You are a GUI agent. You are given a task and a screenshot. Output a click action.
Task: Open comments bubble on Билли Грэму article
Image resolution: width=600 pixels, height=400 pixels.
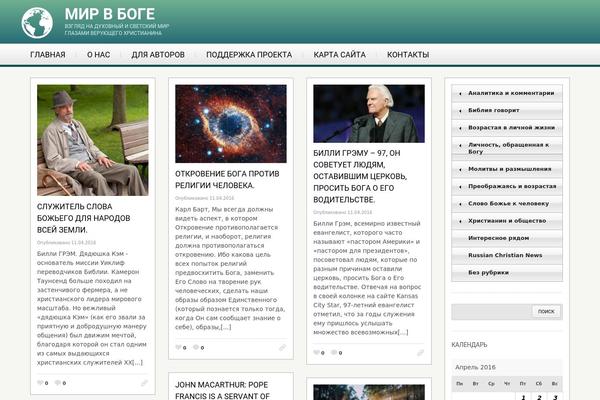click(x=334, y=353)
